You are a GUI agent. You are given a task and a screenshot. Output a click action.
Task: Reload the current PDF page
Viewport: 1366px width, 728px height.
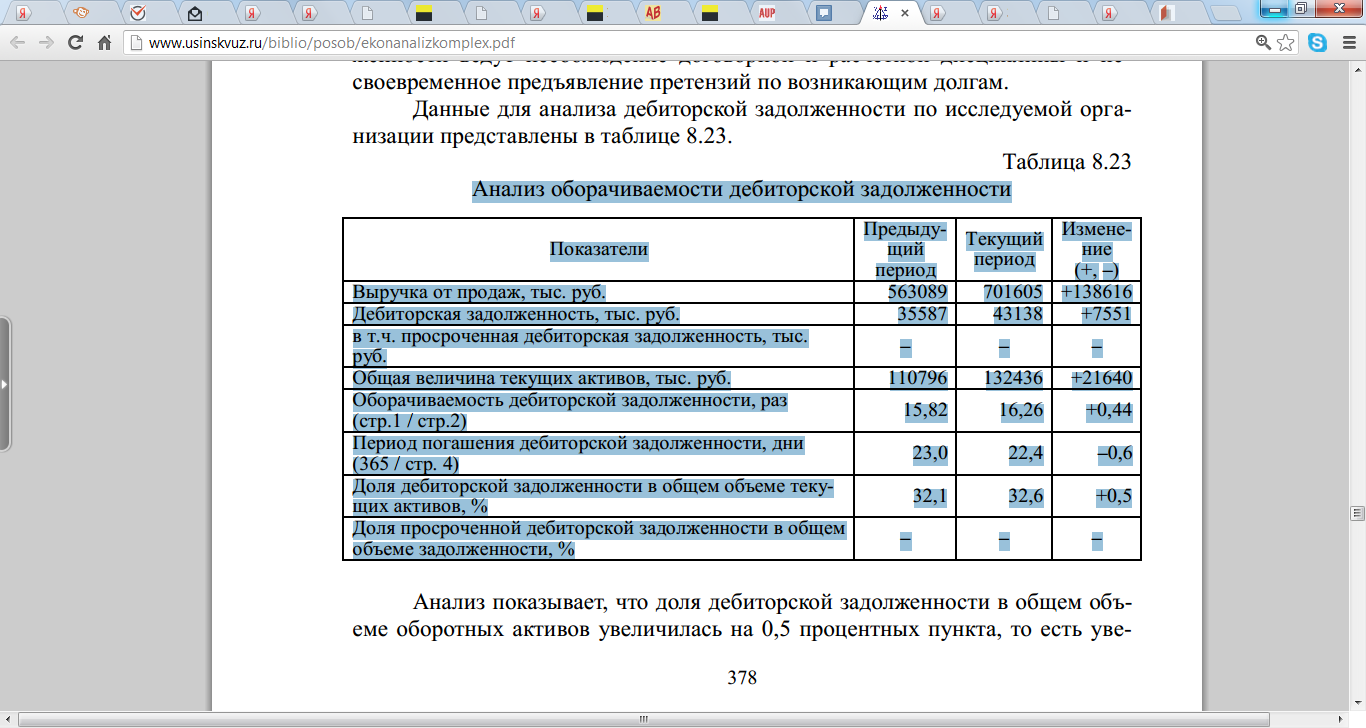75,43
